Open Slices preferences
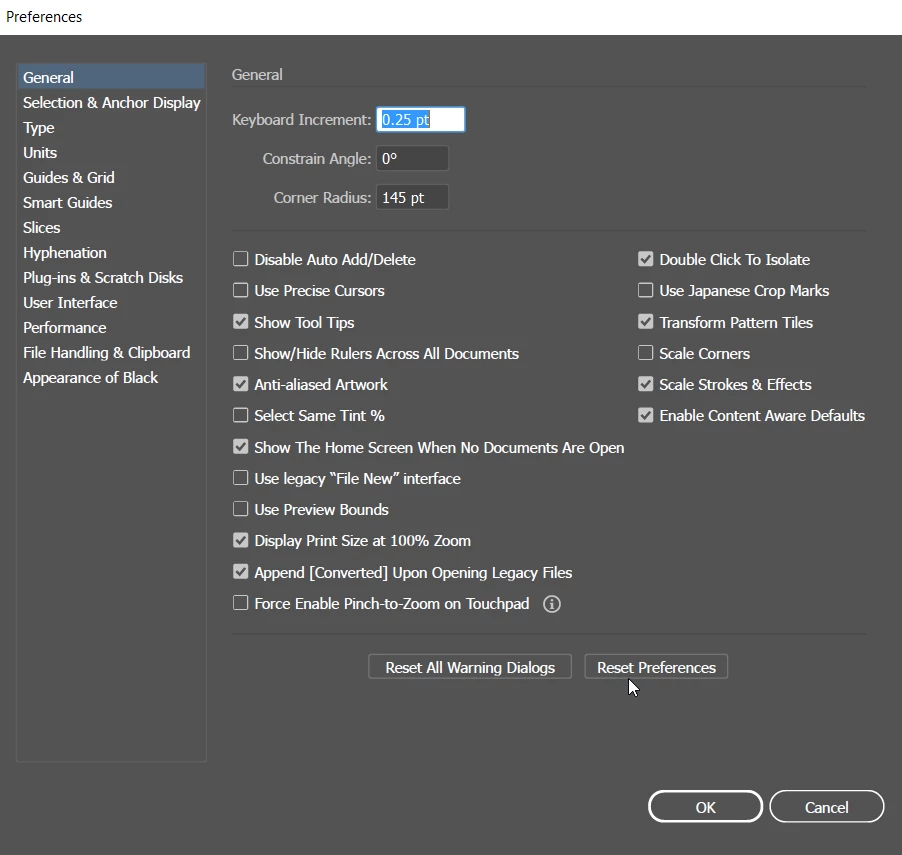 pos(111,227)
